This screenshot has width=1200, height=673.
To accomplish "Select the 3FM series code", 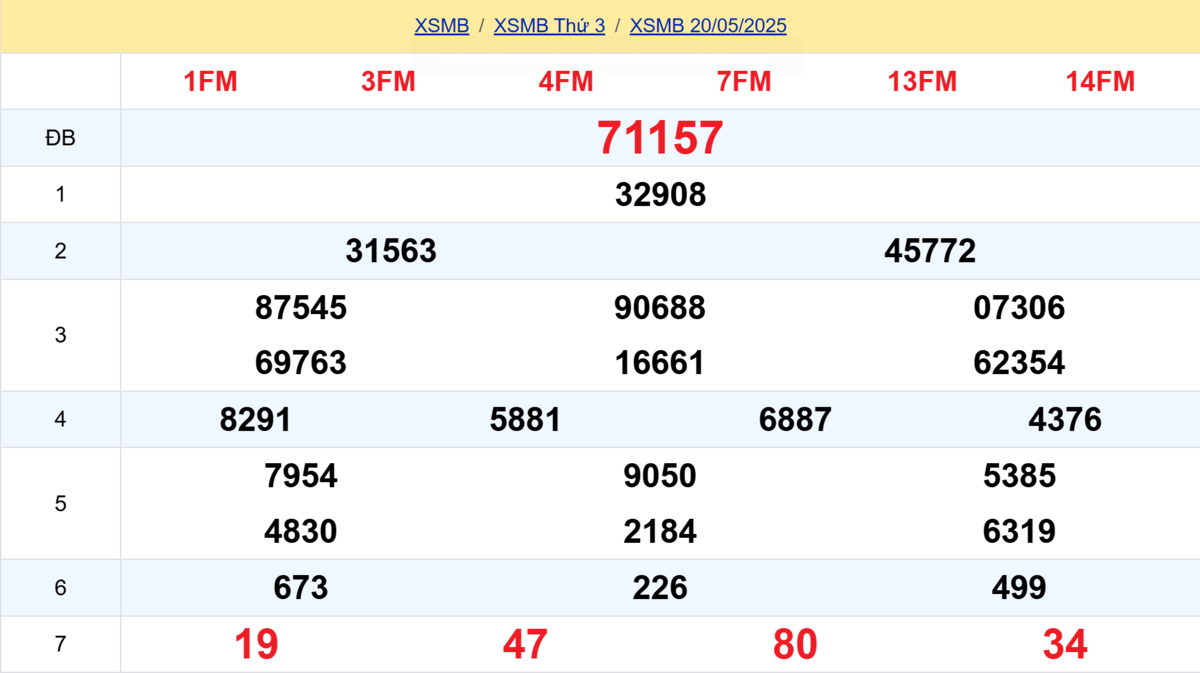I will point(388,82).
